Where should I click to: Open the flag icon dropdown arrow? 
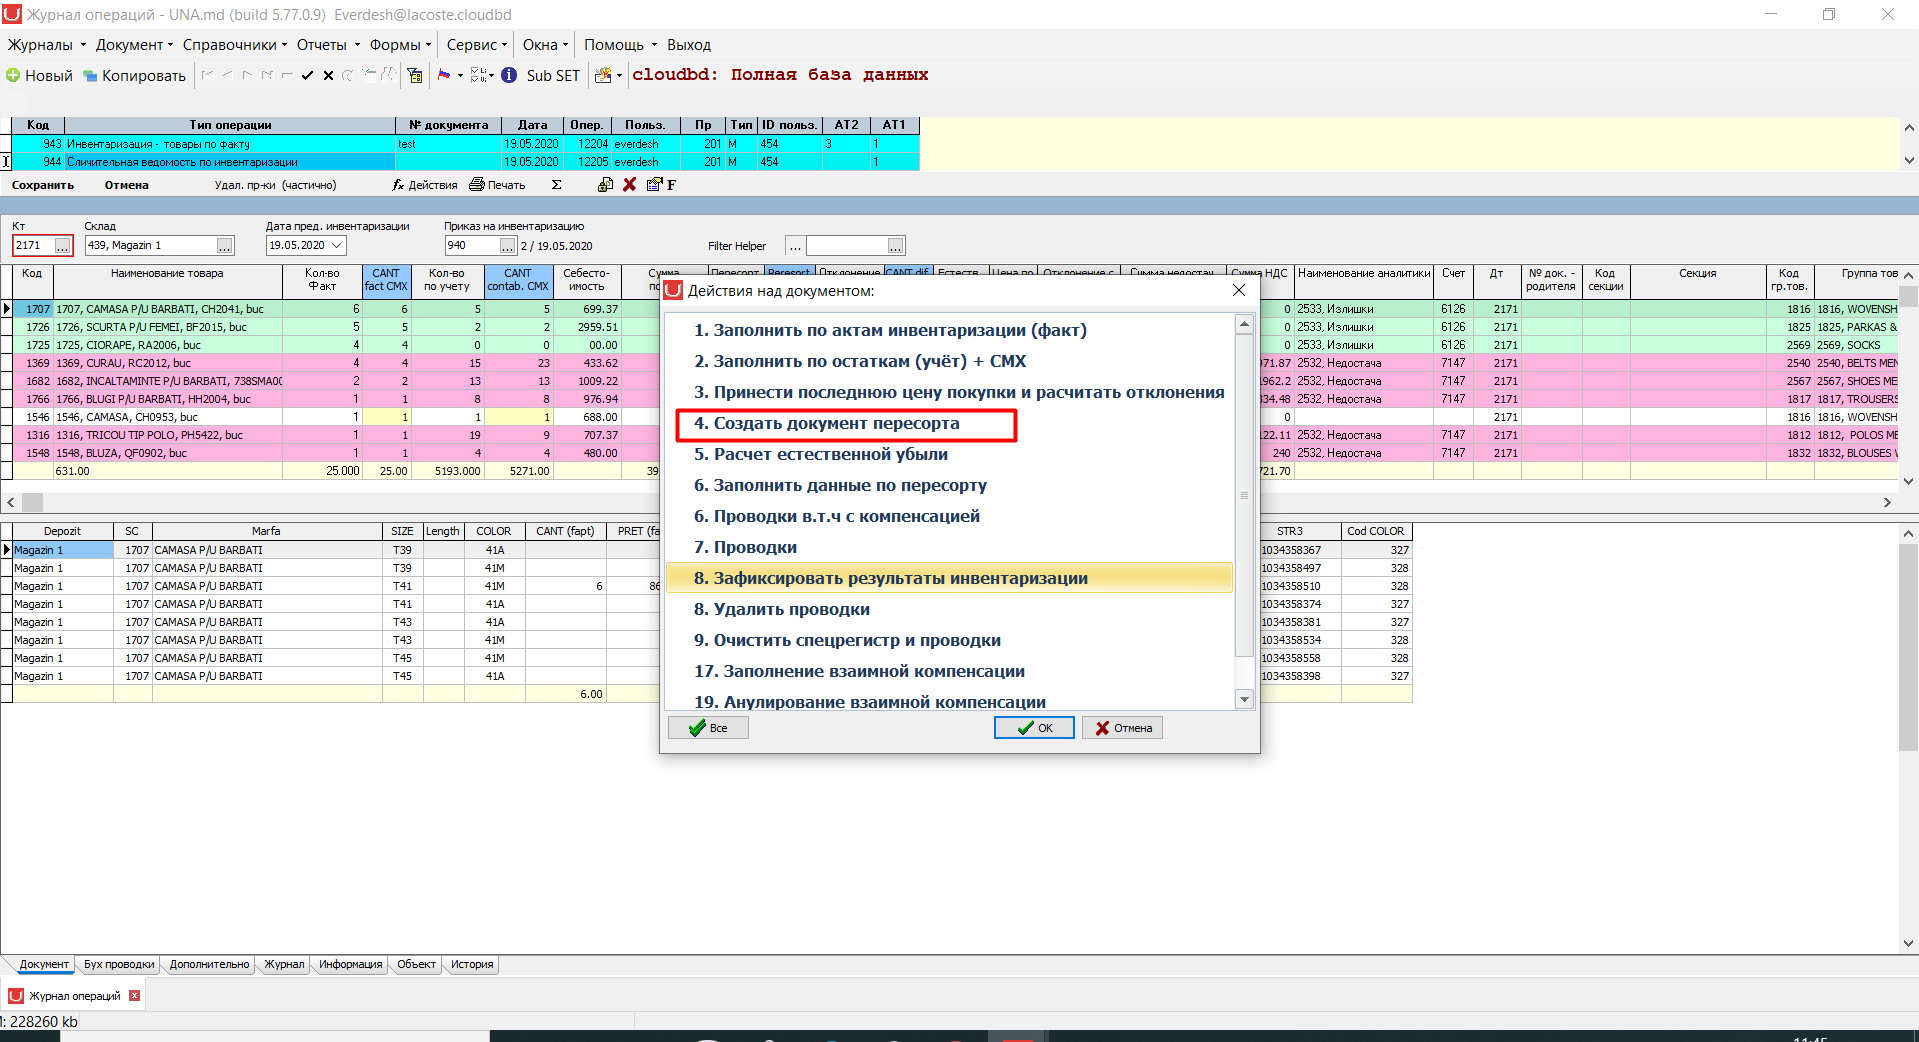point(460,75)
